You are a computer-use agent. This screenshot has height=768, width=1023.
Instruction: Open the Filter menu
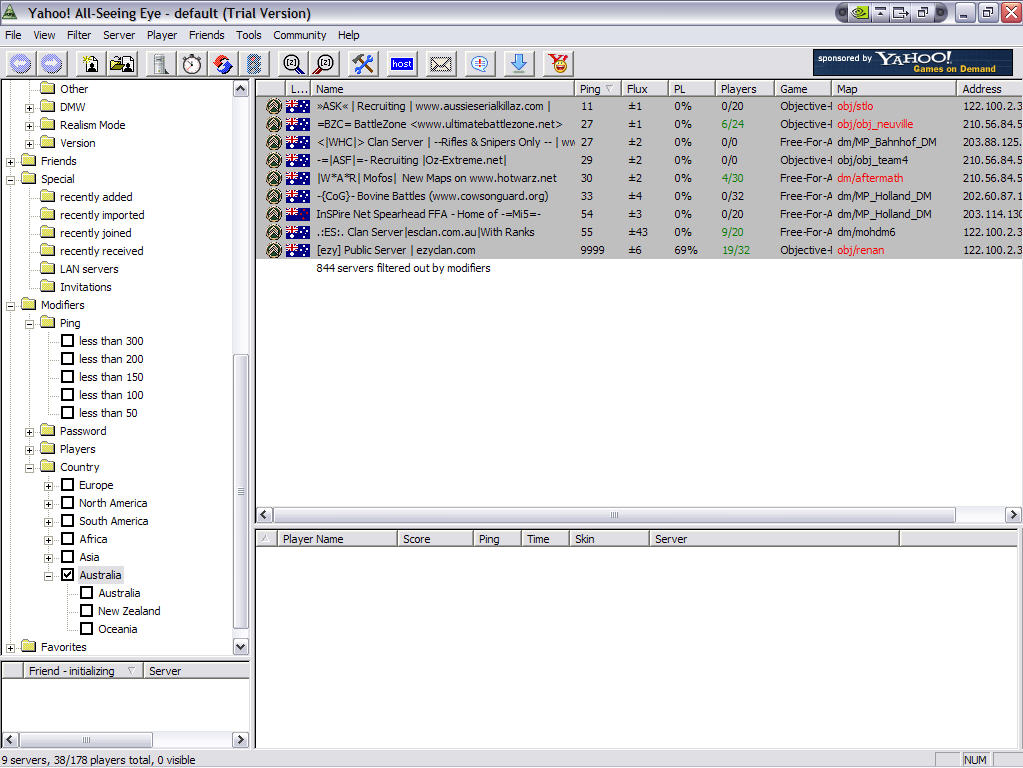click(79, 35)
